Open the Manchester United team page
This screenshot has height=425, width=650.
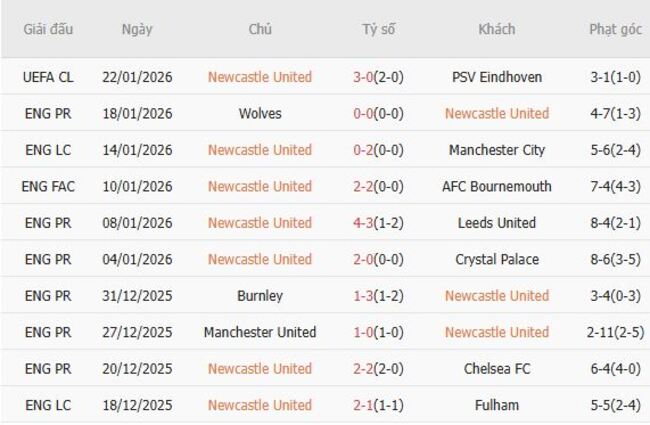click(260, 332)
